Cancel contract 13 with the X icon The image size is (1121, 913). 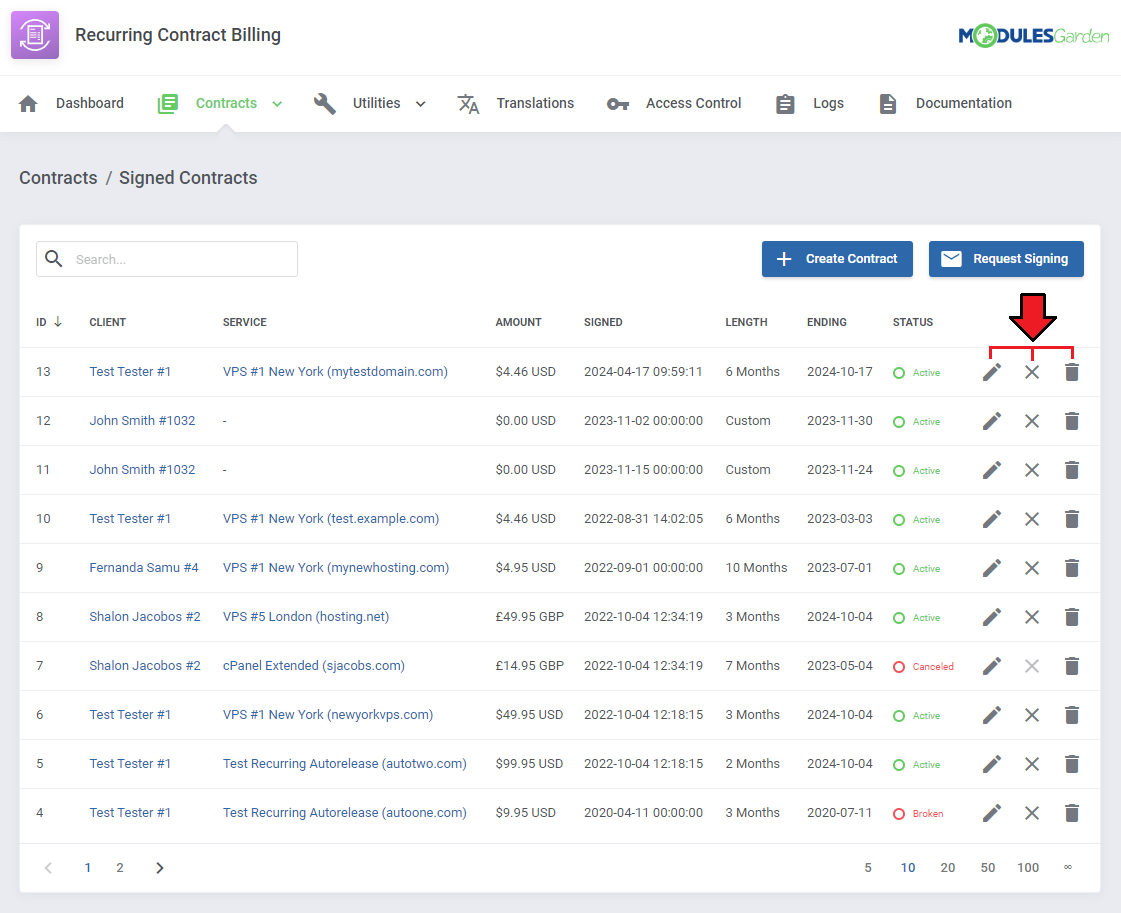pyautogui.click(x=1032, y=372)
